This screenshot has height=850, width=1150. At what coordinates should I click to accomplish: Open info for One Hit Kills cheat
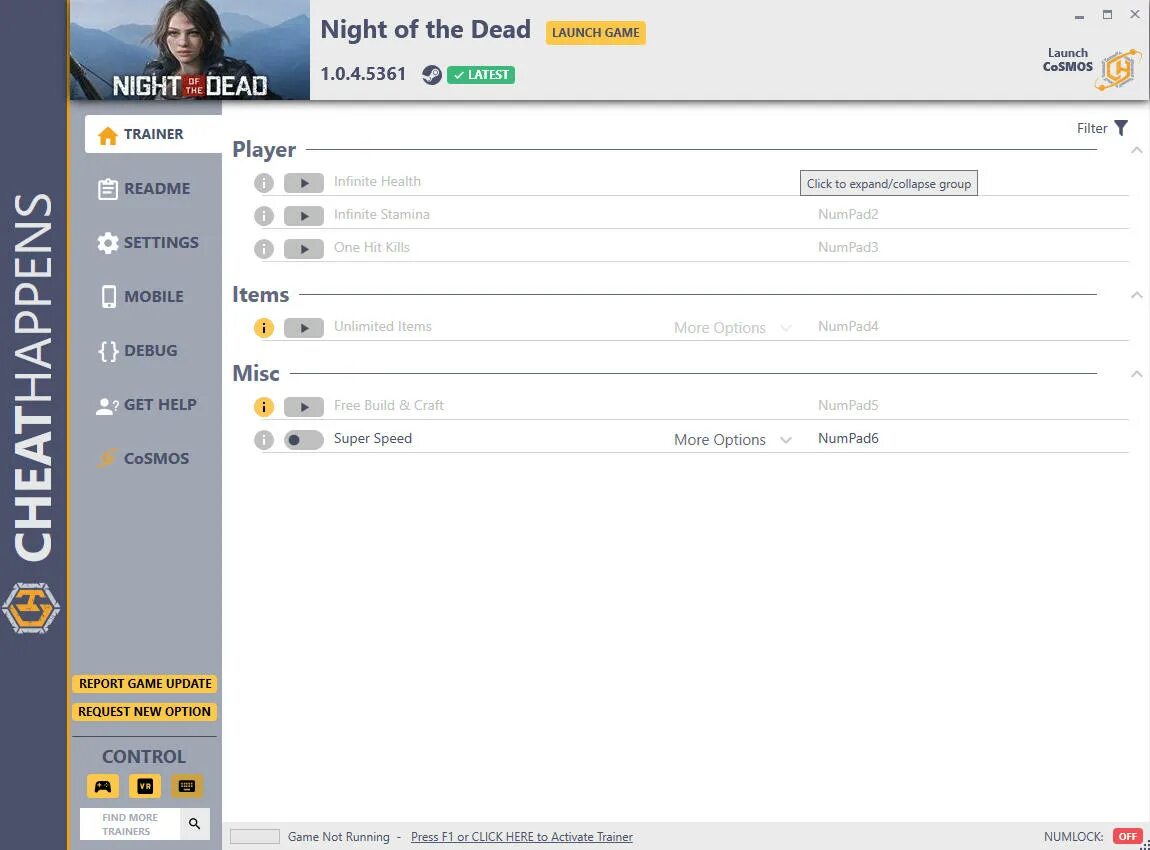point(263,249)
